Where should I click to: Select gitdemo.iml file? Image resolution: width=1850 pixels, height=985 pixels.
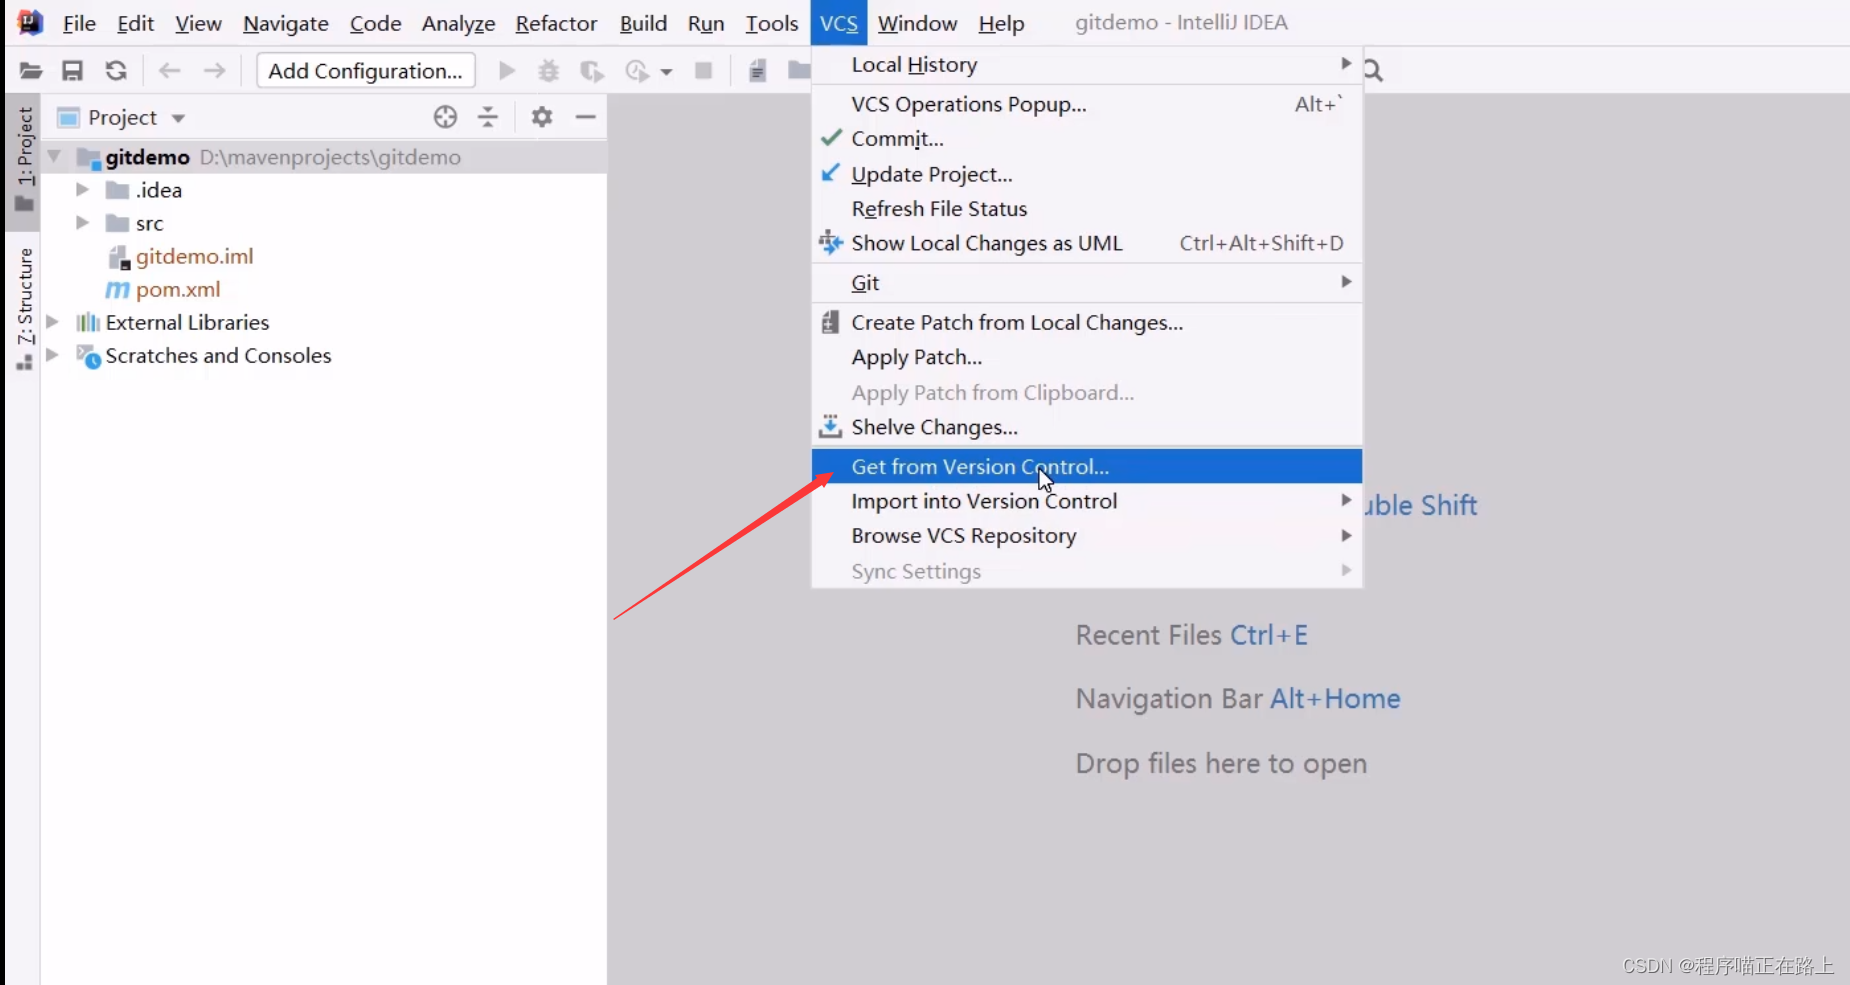point(194,256)
